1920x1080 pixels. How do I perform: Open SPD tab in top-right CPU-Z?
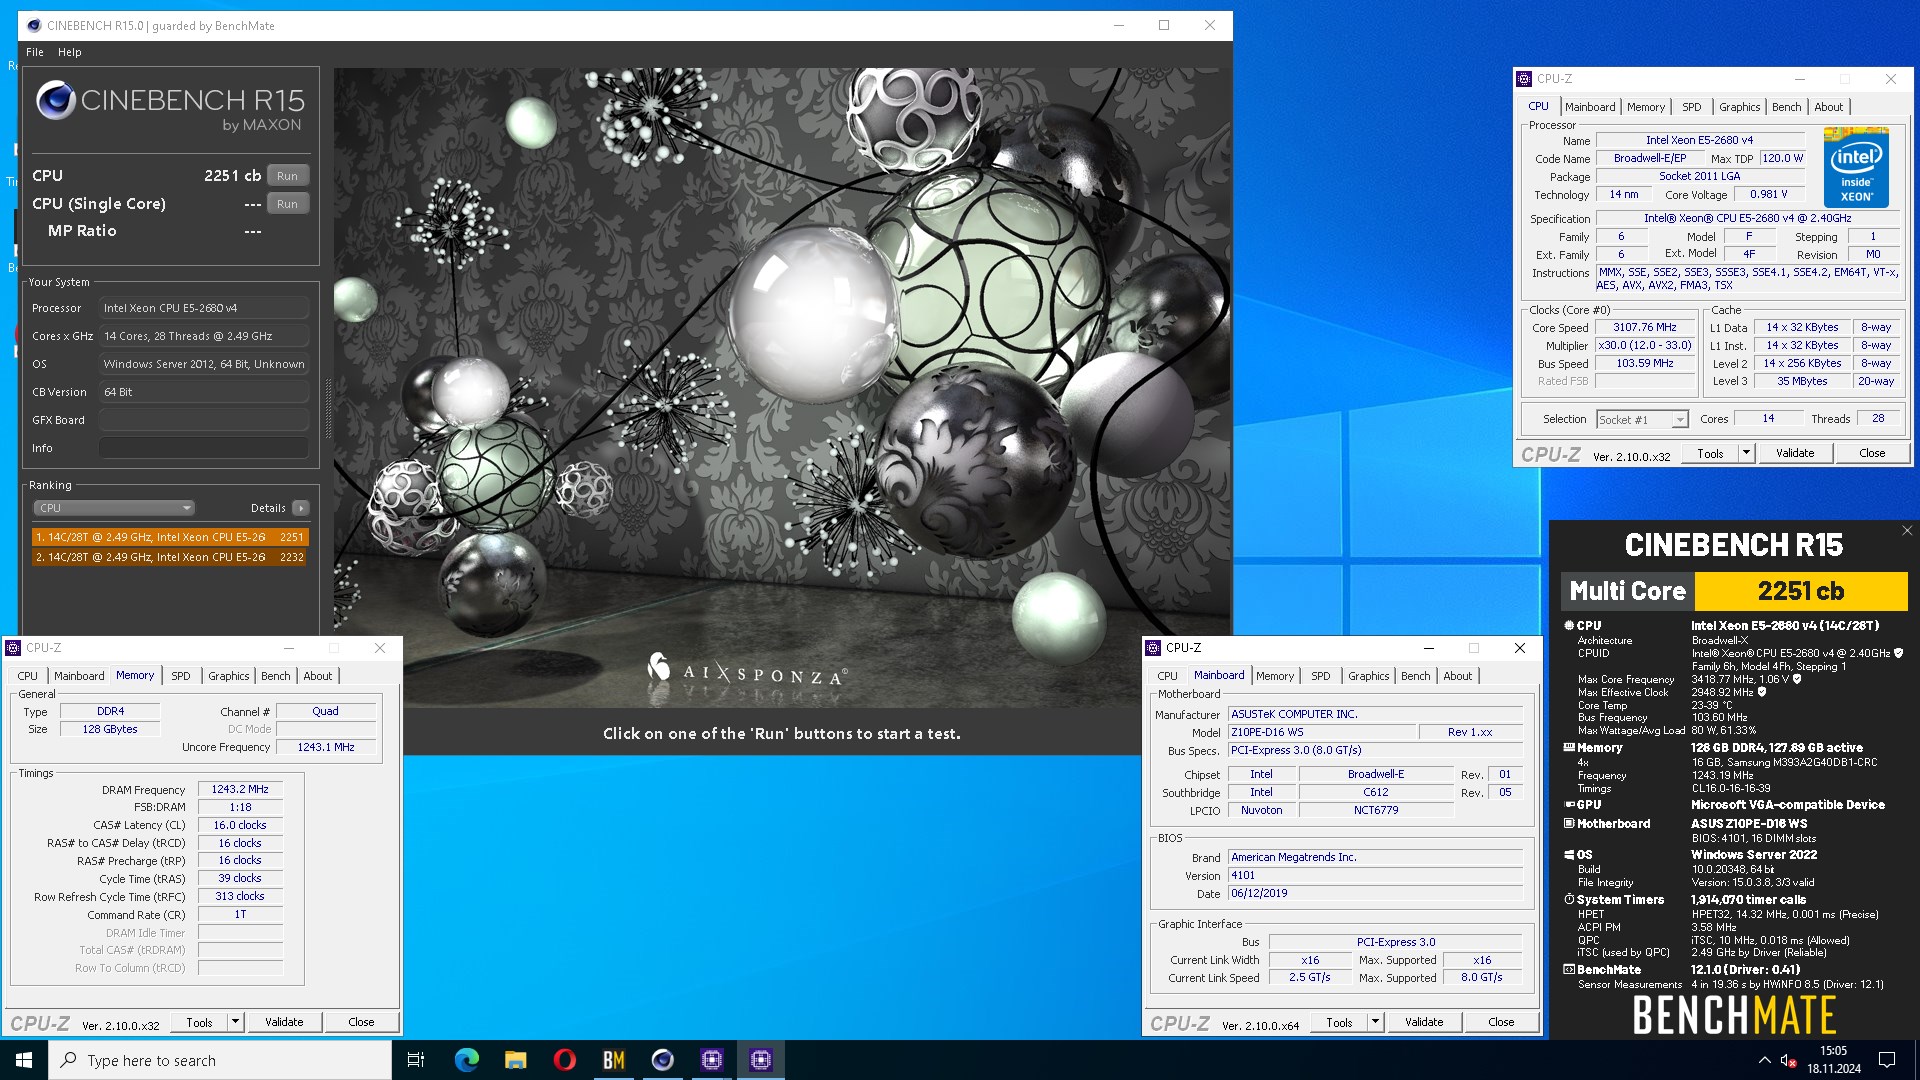point(1691,107)
